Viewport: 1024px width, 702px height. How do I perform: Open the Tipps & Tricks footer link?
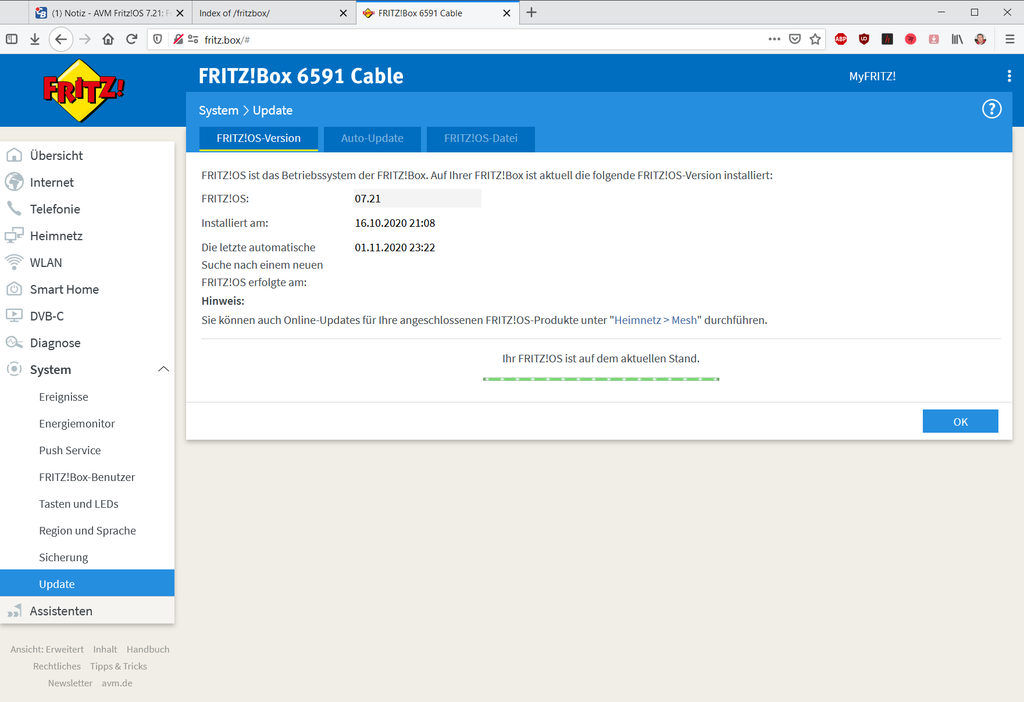pos(118,666)
